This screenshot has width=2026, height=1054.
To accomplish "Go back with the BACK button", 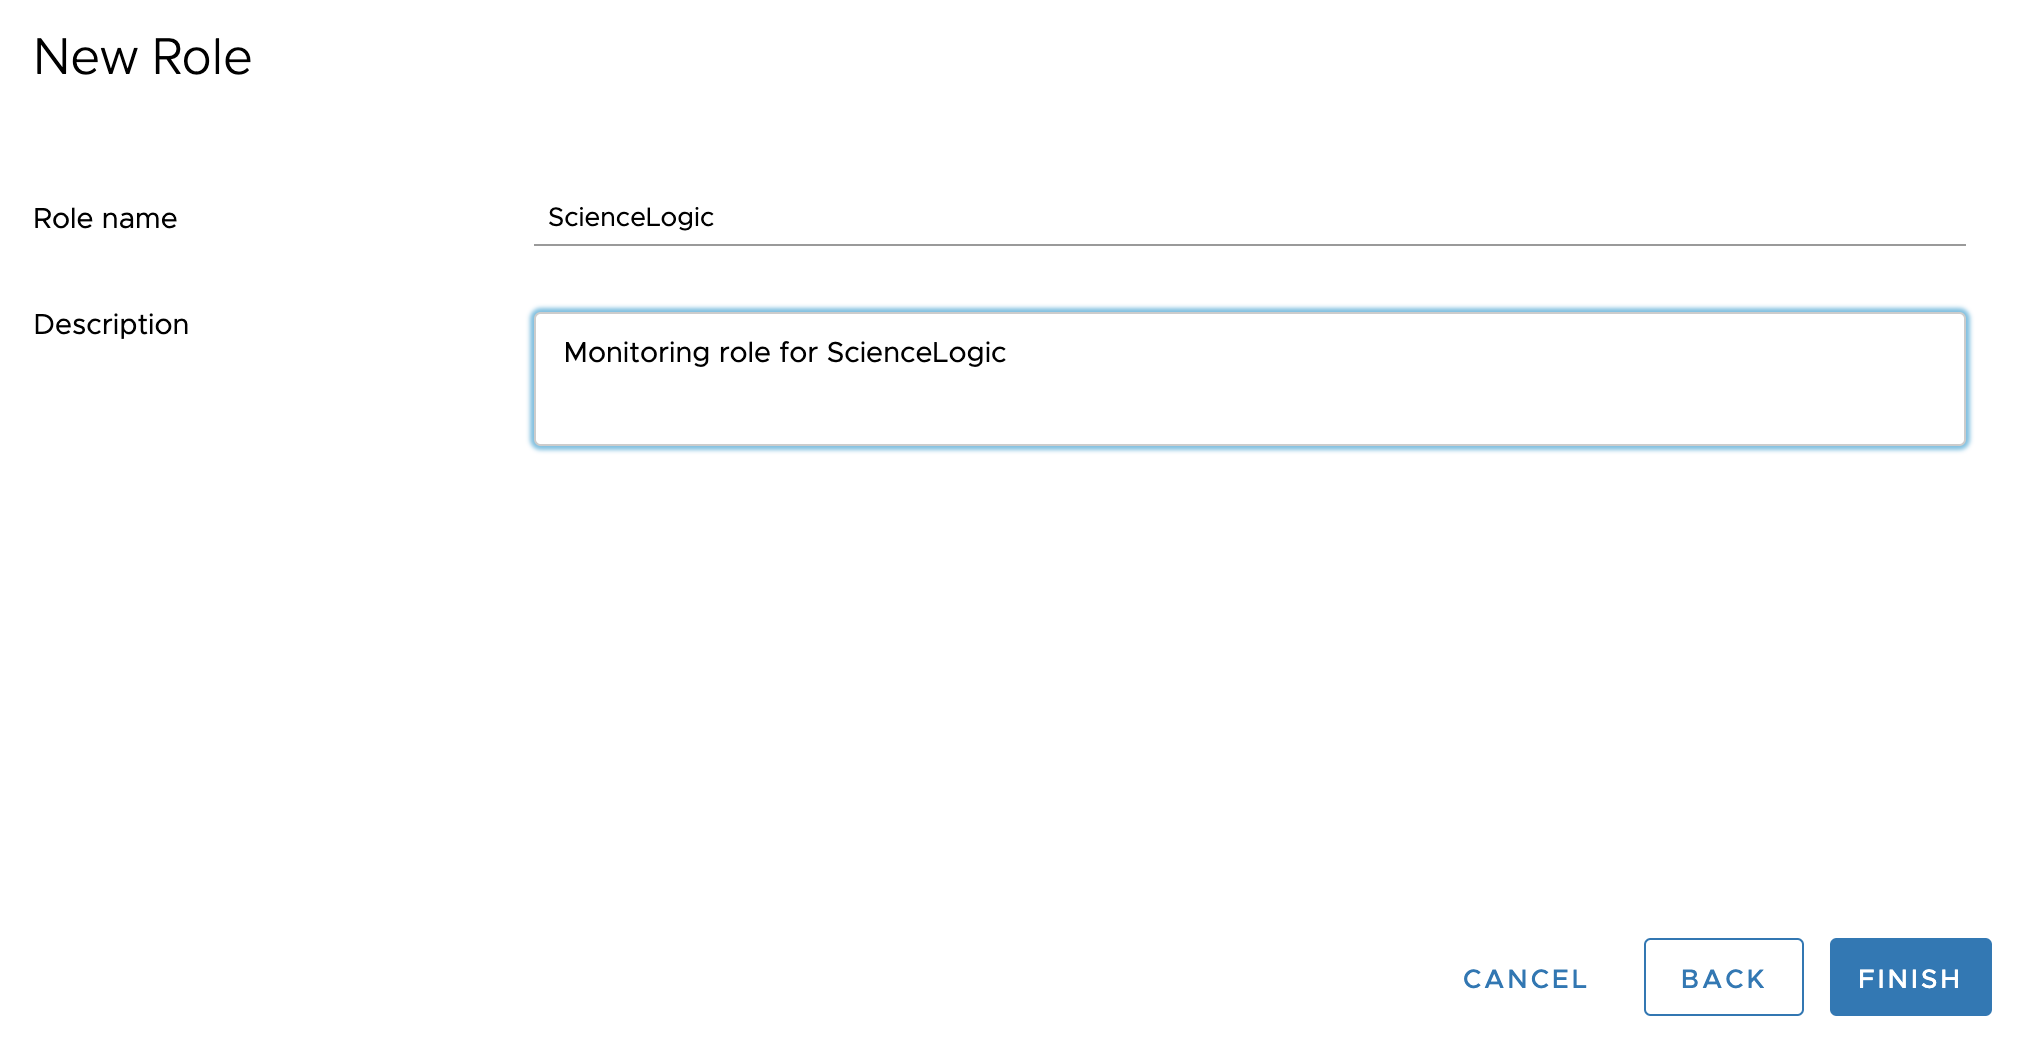I will (x=1722, y=977).
